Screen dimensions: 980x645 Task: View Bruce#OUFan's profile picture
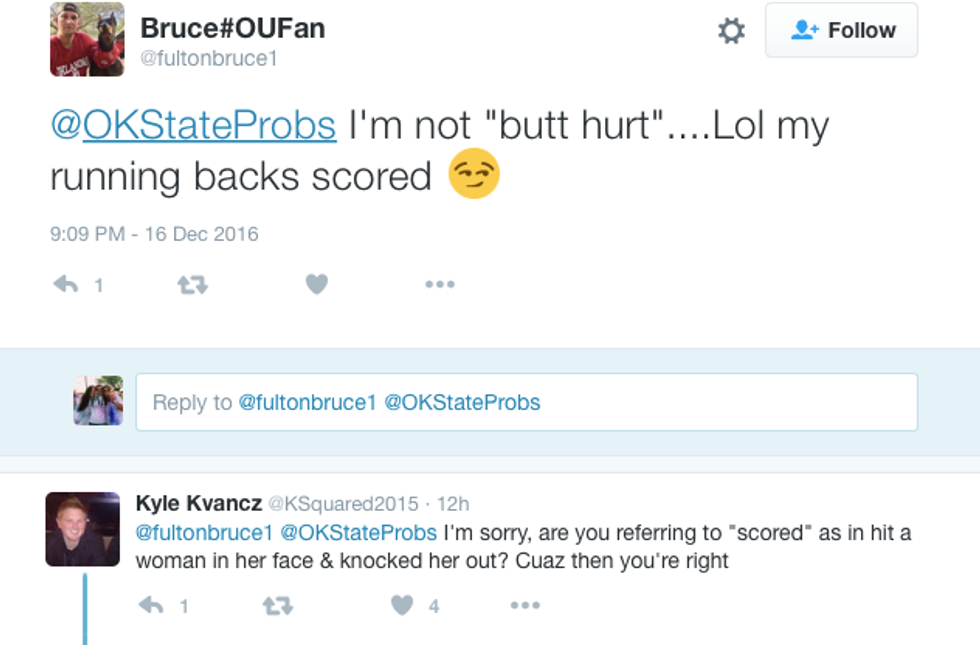click(x=87, y=39)
